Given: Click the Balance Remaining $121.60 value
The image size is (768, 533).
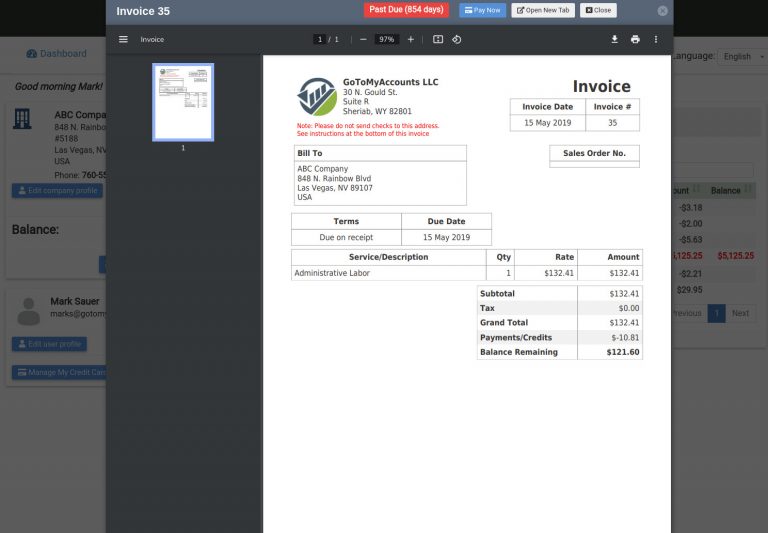Looking at the screenshot, I should click(x=623, y=352).
